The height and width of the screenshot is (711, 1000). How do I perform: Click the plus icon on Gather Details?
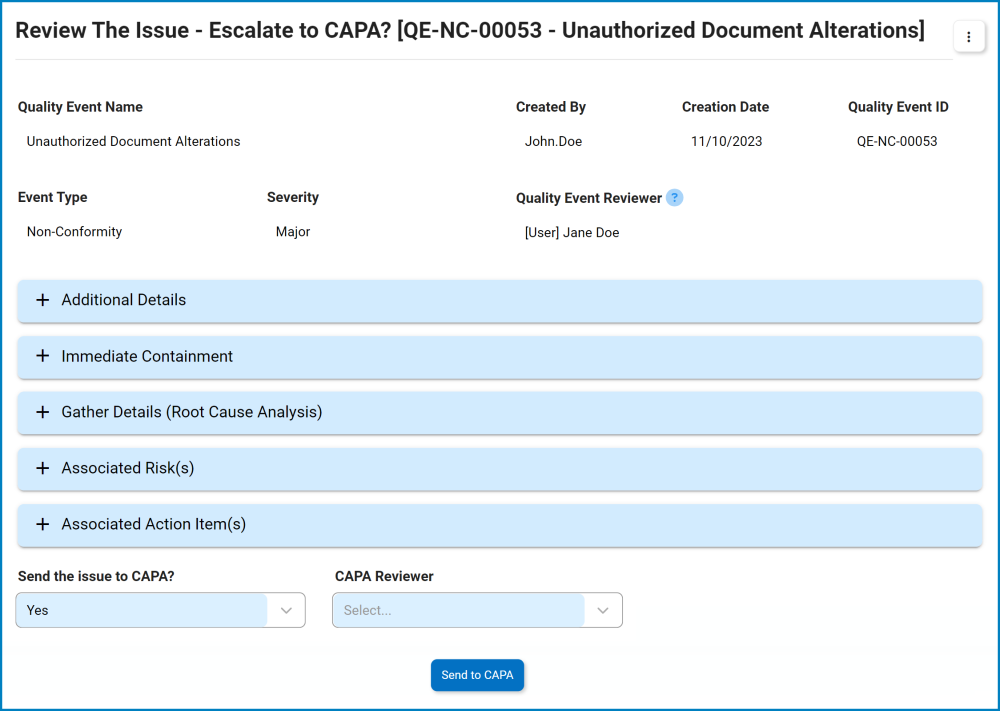tap(42, 412)
